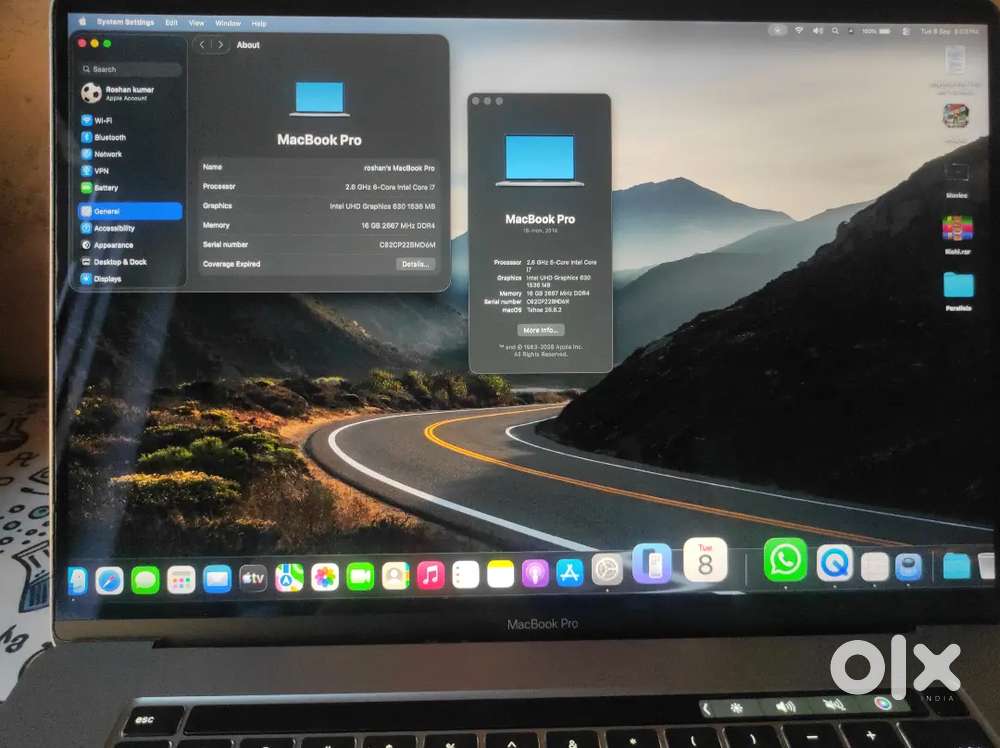Click the More Info... button
1000x748 pixels.
coord(540,330)
